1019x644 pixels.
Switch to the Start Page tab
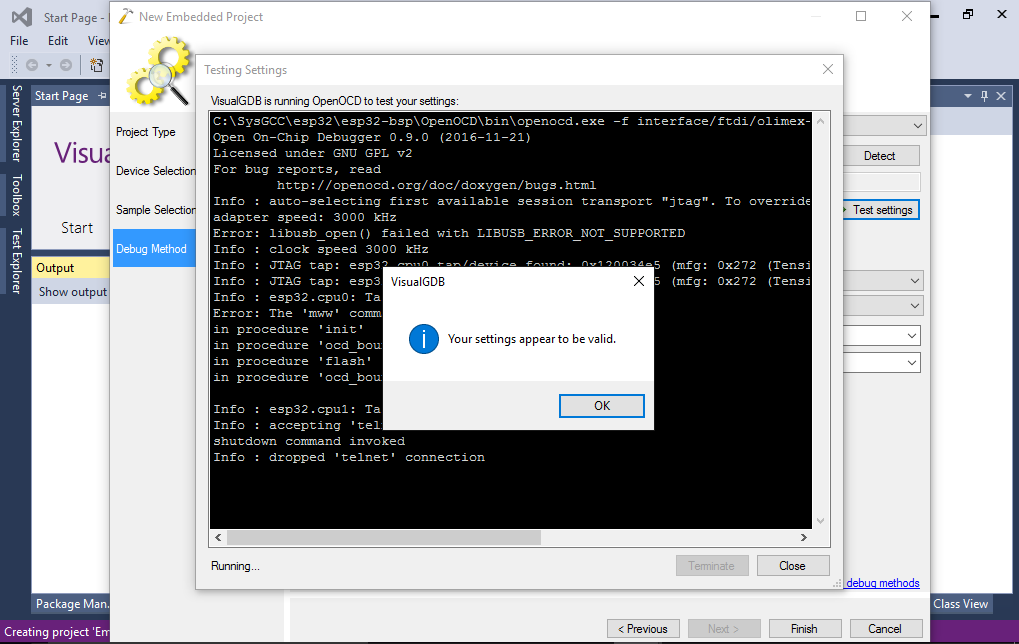tap(62, 96)
